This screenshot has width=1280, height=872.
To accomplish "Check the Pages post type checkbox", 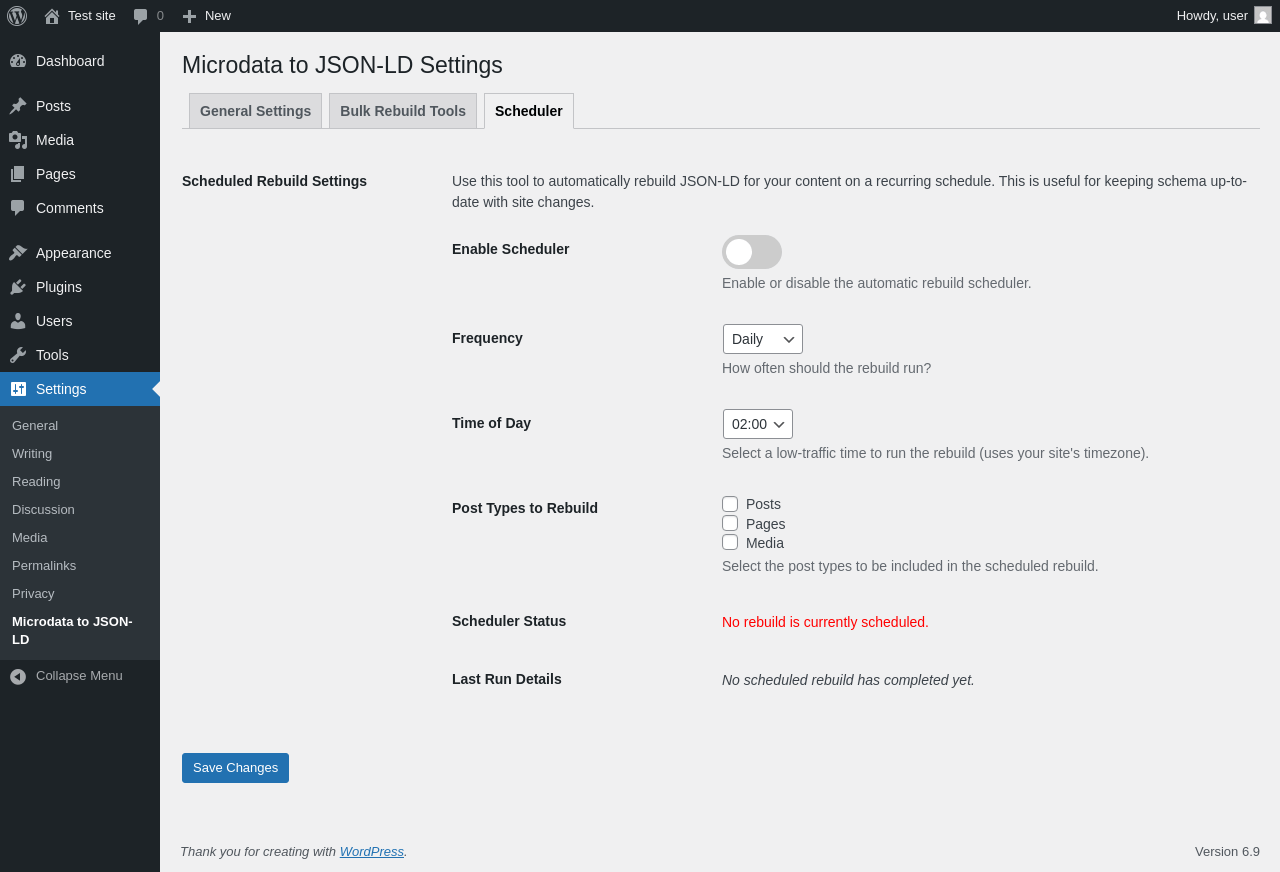I will point(730,523).
